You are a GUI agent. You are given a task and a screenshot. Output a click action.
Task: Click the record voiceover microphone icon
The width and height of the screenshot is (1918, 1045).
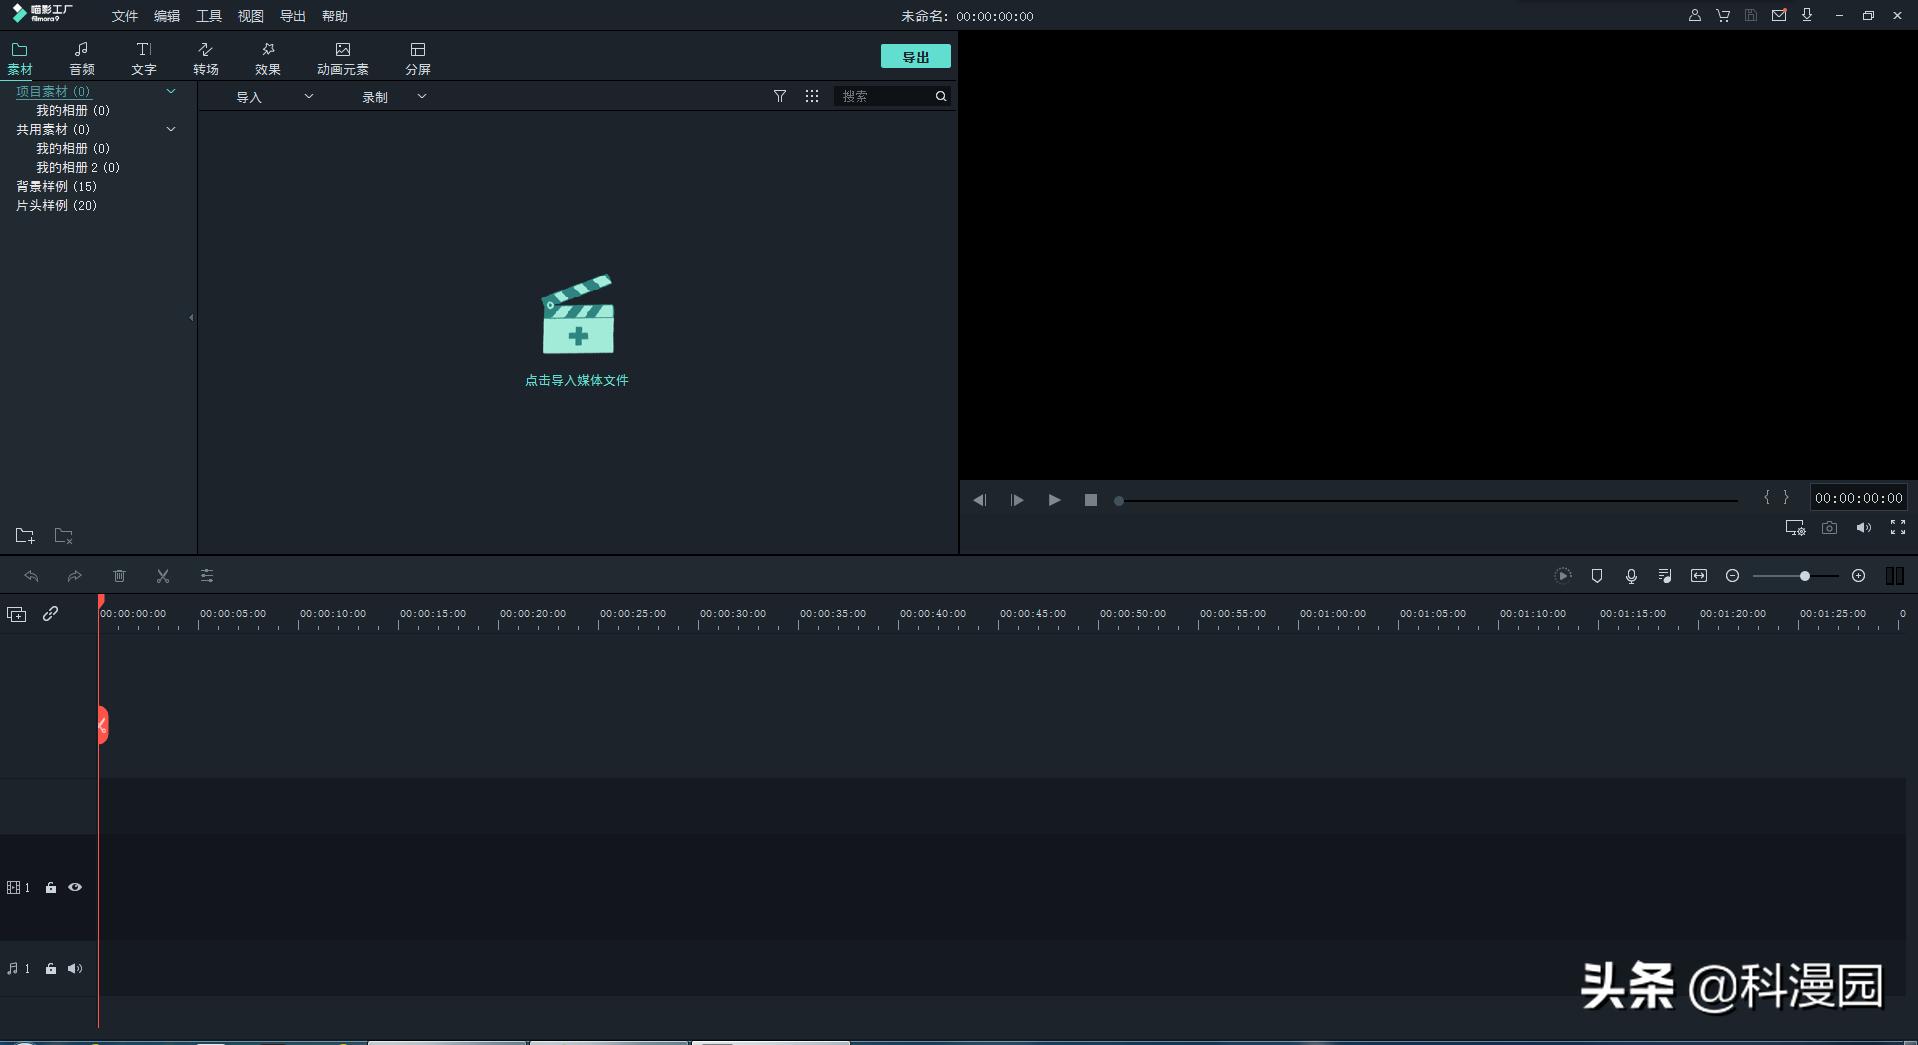coord(1631,576)
